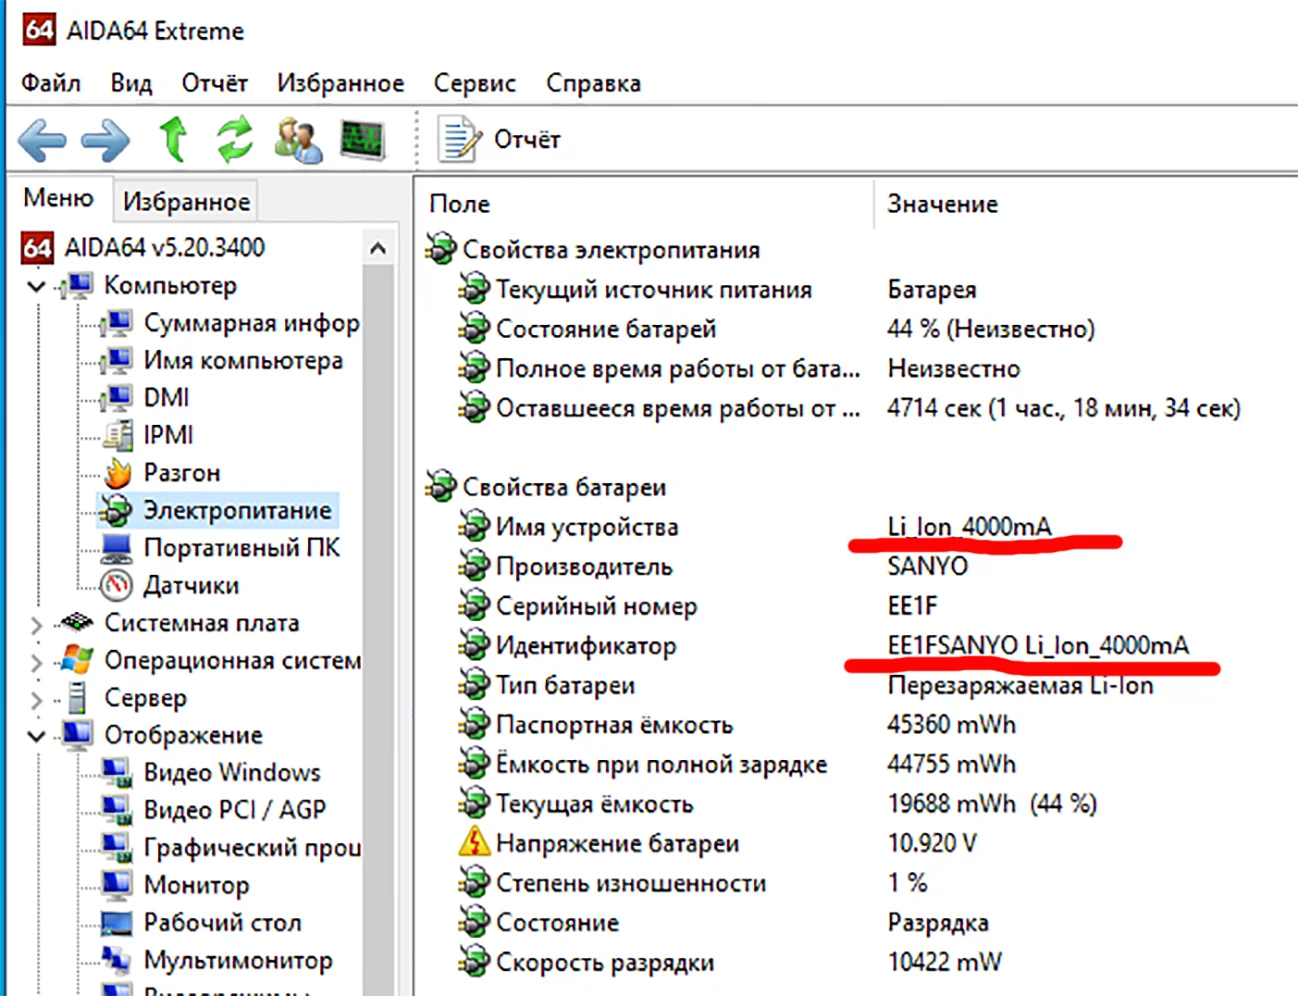Open the users management toolbar icon

[x=298, y=140]
